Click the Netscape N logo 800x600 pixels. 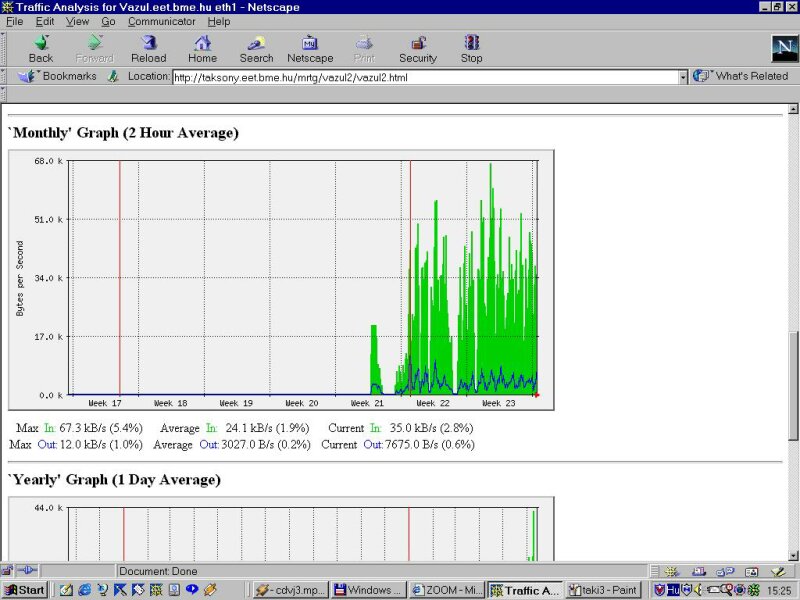pos(783,48)
